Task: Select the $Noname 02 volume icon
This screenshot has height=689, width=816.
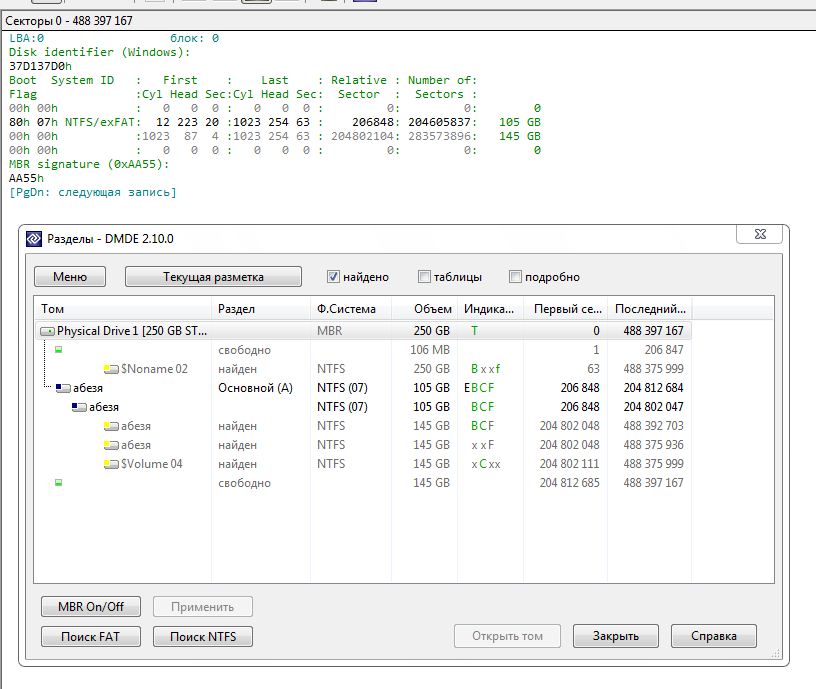Action: [111, 369]
